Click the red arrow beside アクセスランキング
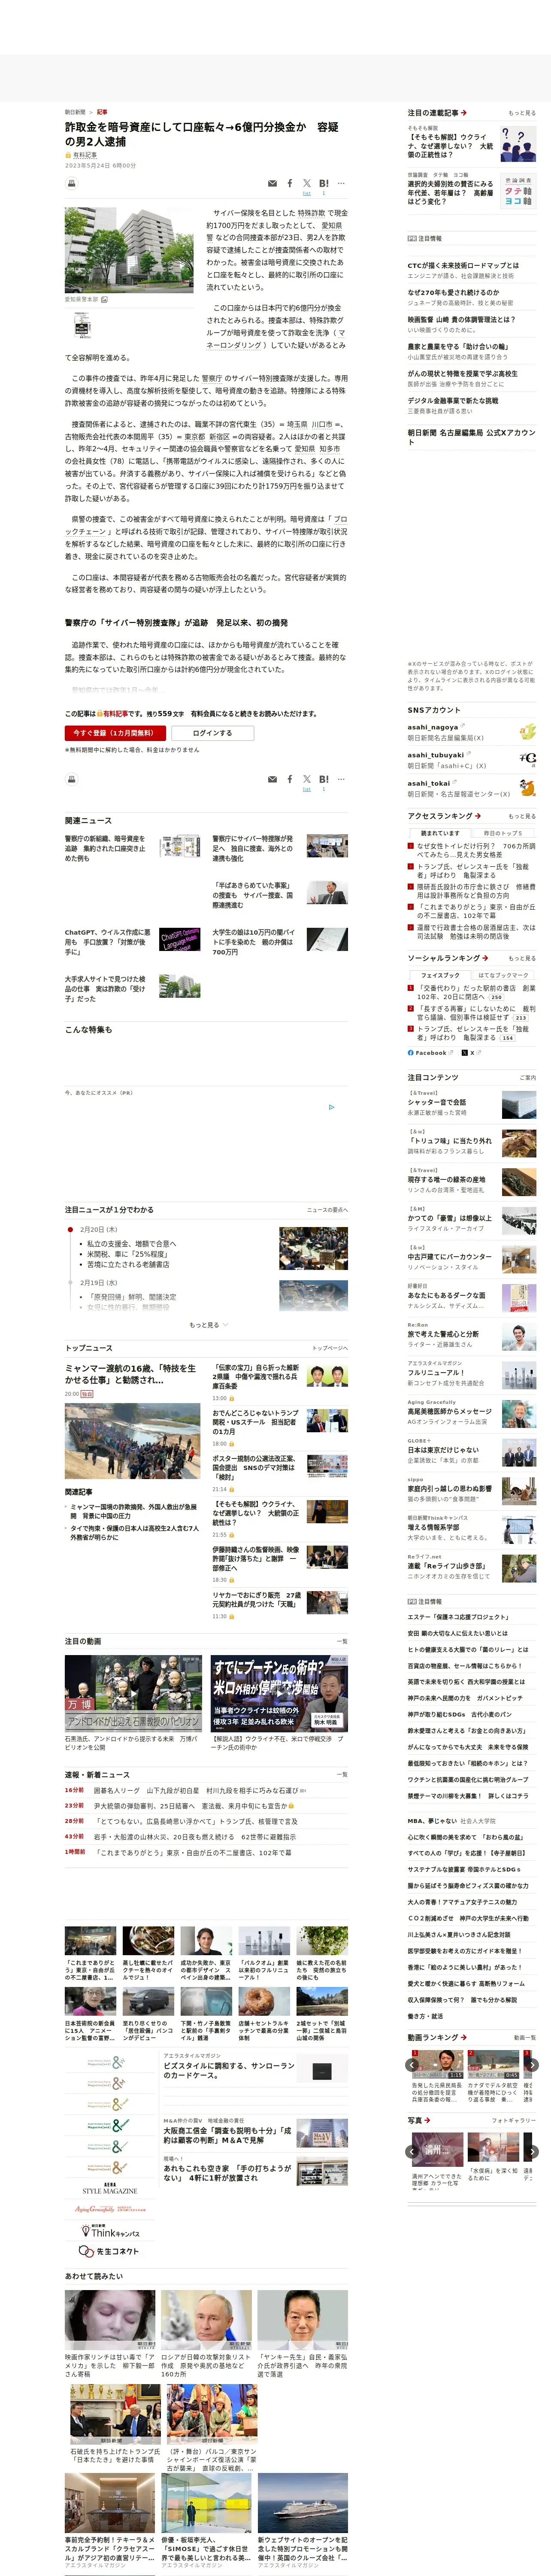 [x=477, y=816]
